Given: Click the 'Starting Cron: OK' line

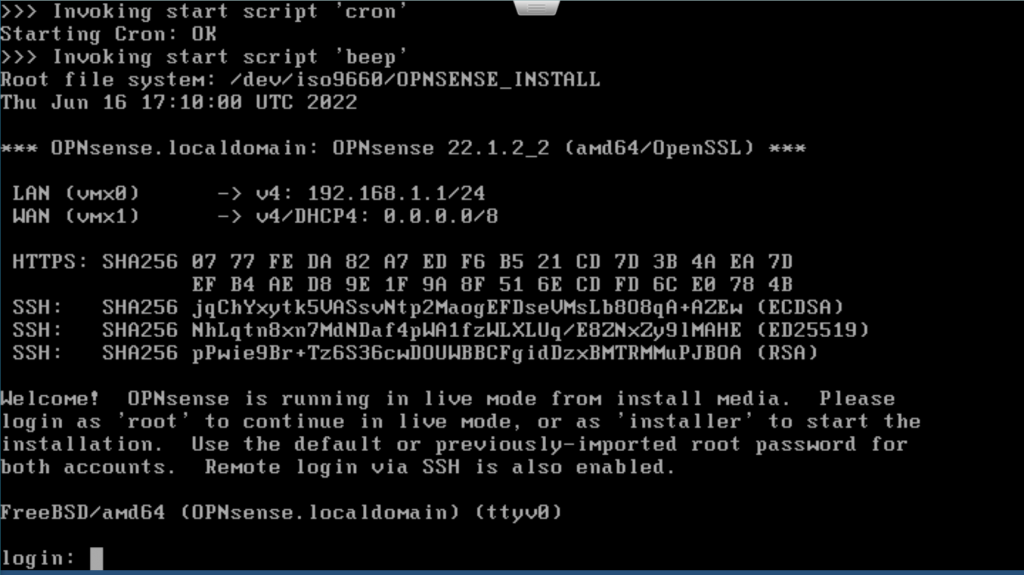Looking at the screenshot, I should pos(108,34).
